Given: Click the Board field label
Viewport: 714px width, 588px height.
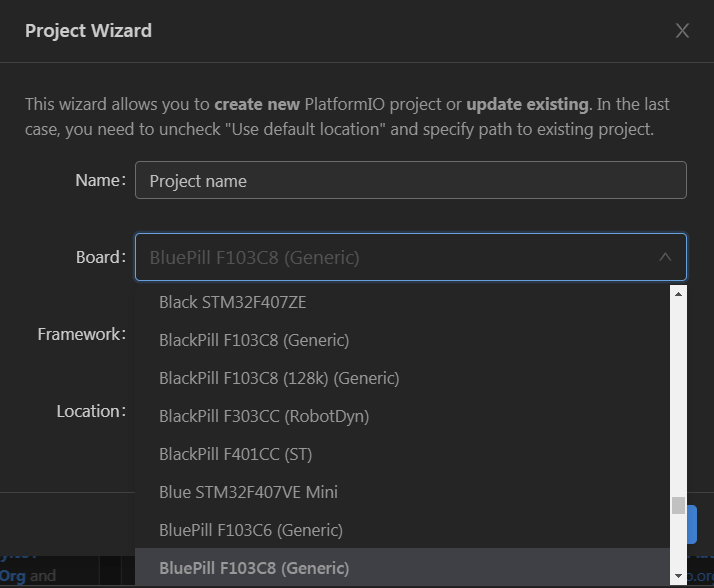Looking at the screenshot, I should point(101,257).
